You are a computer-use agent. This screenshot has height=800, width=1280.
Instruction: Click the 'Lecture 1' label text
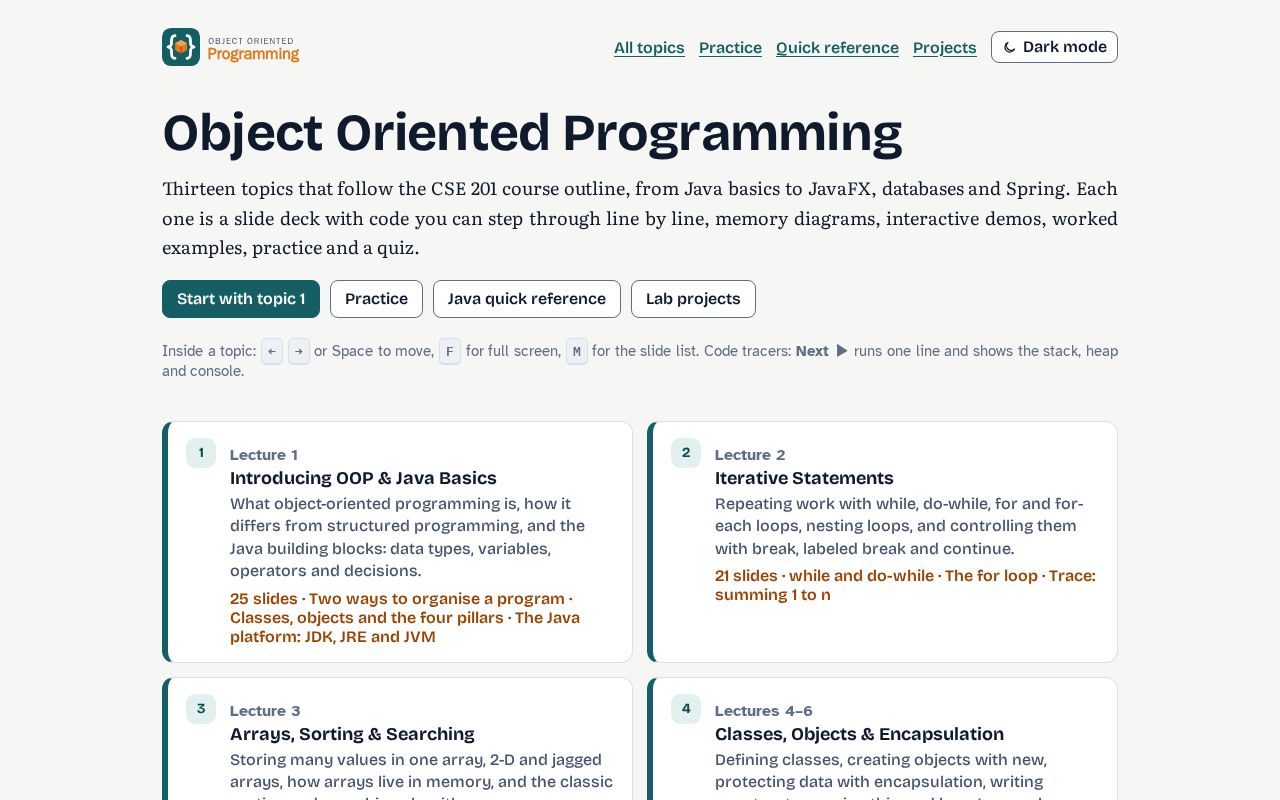264,455
